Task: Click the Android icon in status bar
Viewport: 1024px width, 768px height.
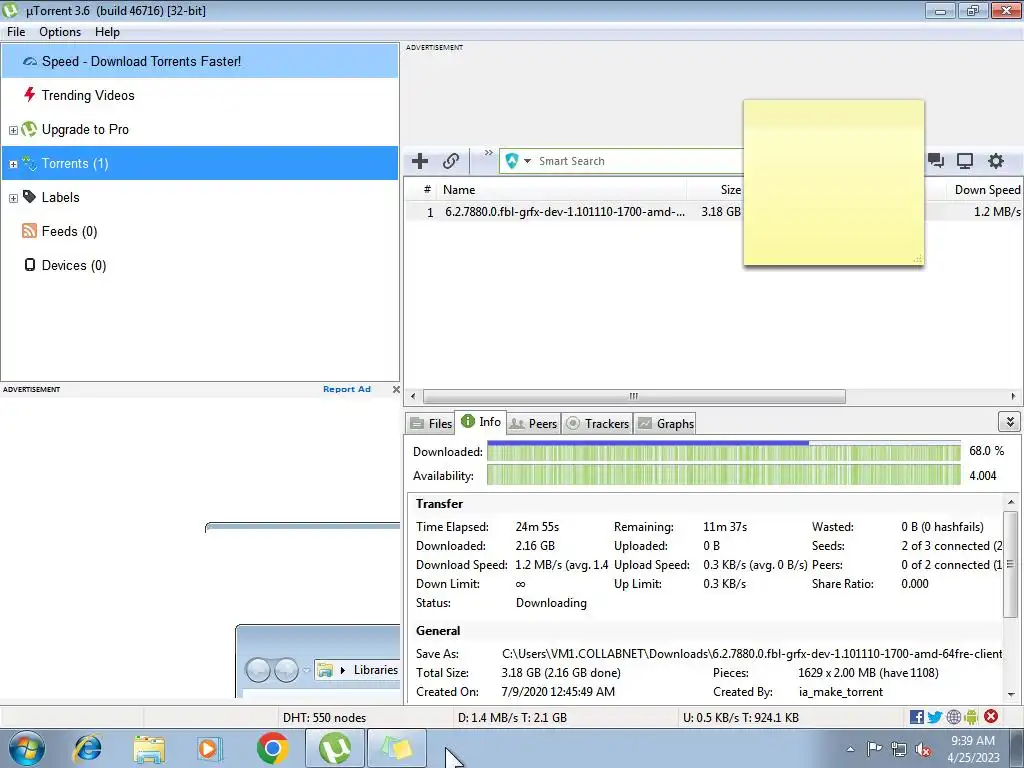Action: (x=971, y=717)
